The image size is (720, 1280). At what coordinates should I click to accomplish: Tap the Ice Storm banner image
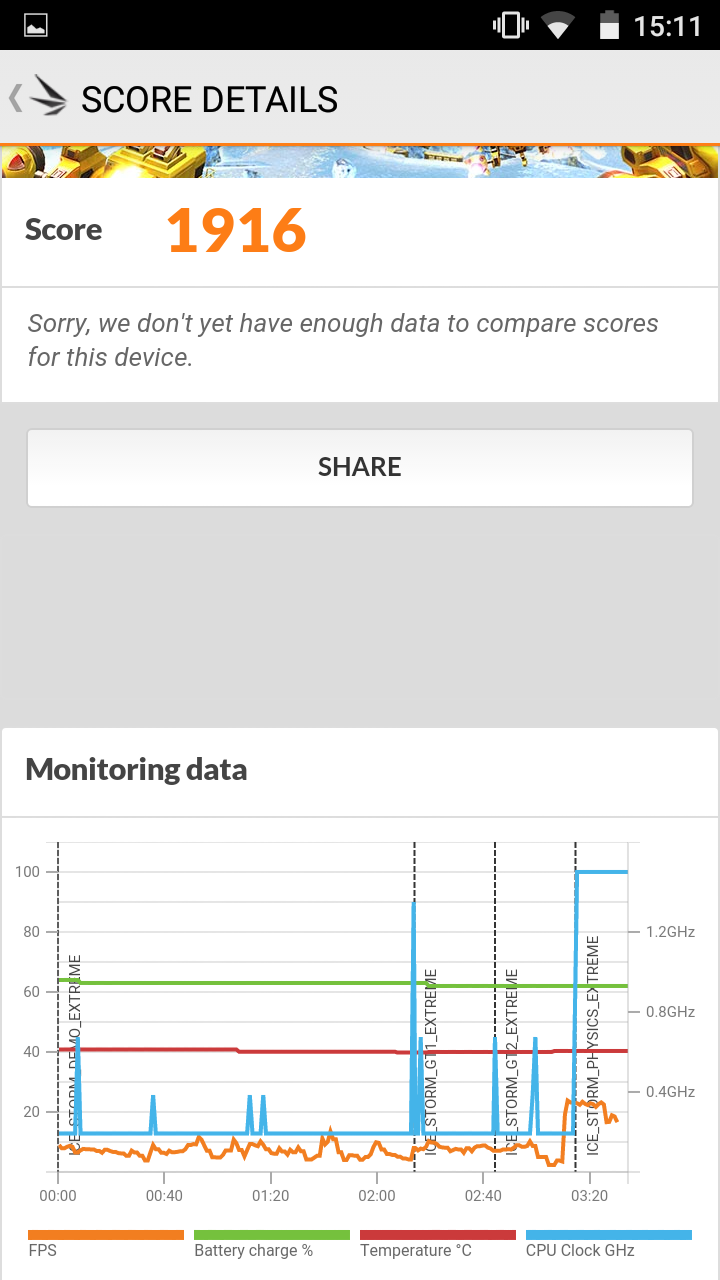[x=360, y=162]
